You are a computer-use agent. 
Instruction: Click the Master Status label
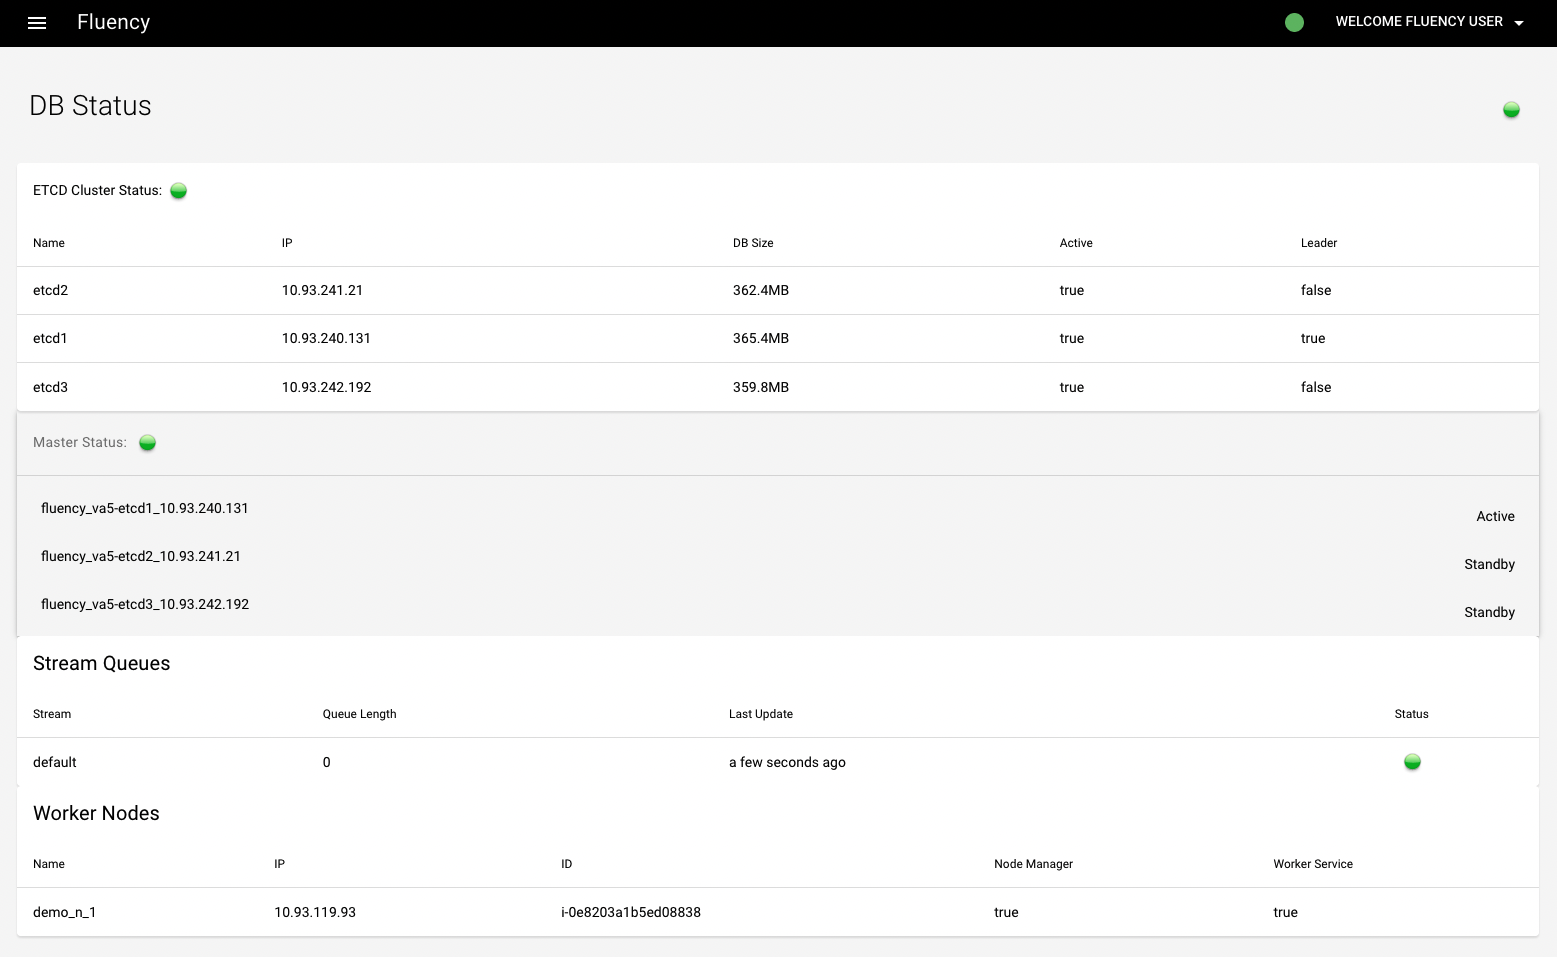coord(80,442)
